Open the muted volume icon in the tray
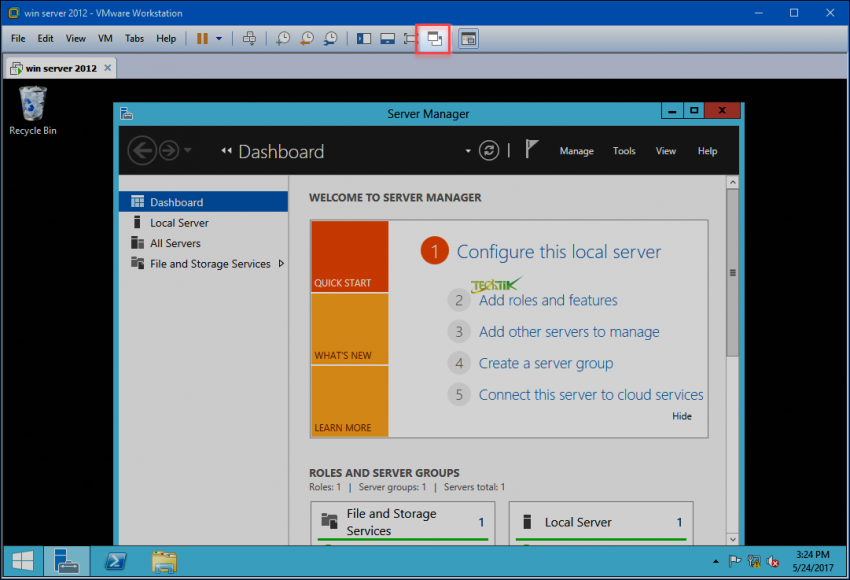The image size is (850, 580). click(771, 561)
